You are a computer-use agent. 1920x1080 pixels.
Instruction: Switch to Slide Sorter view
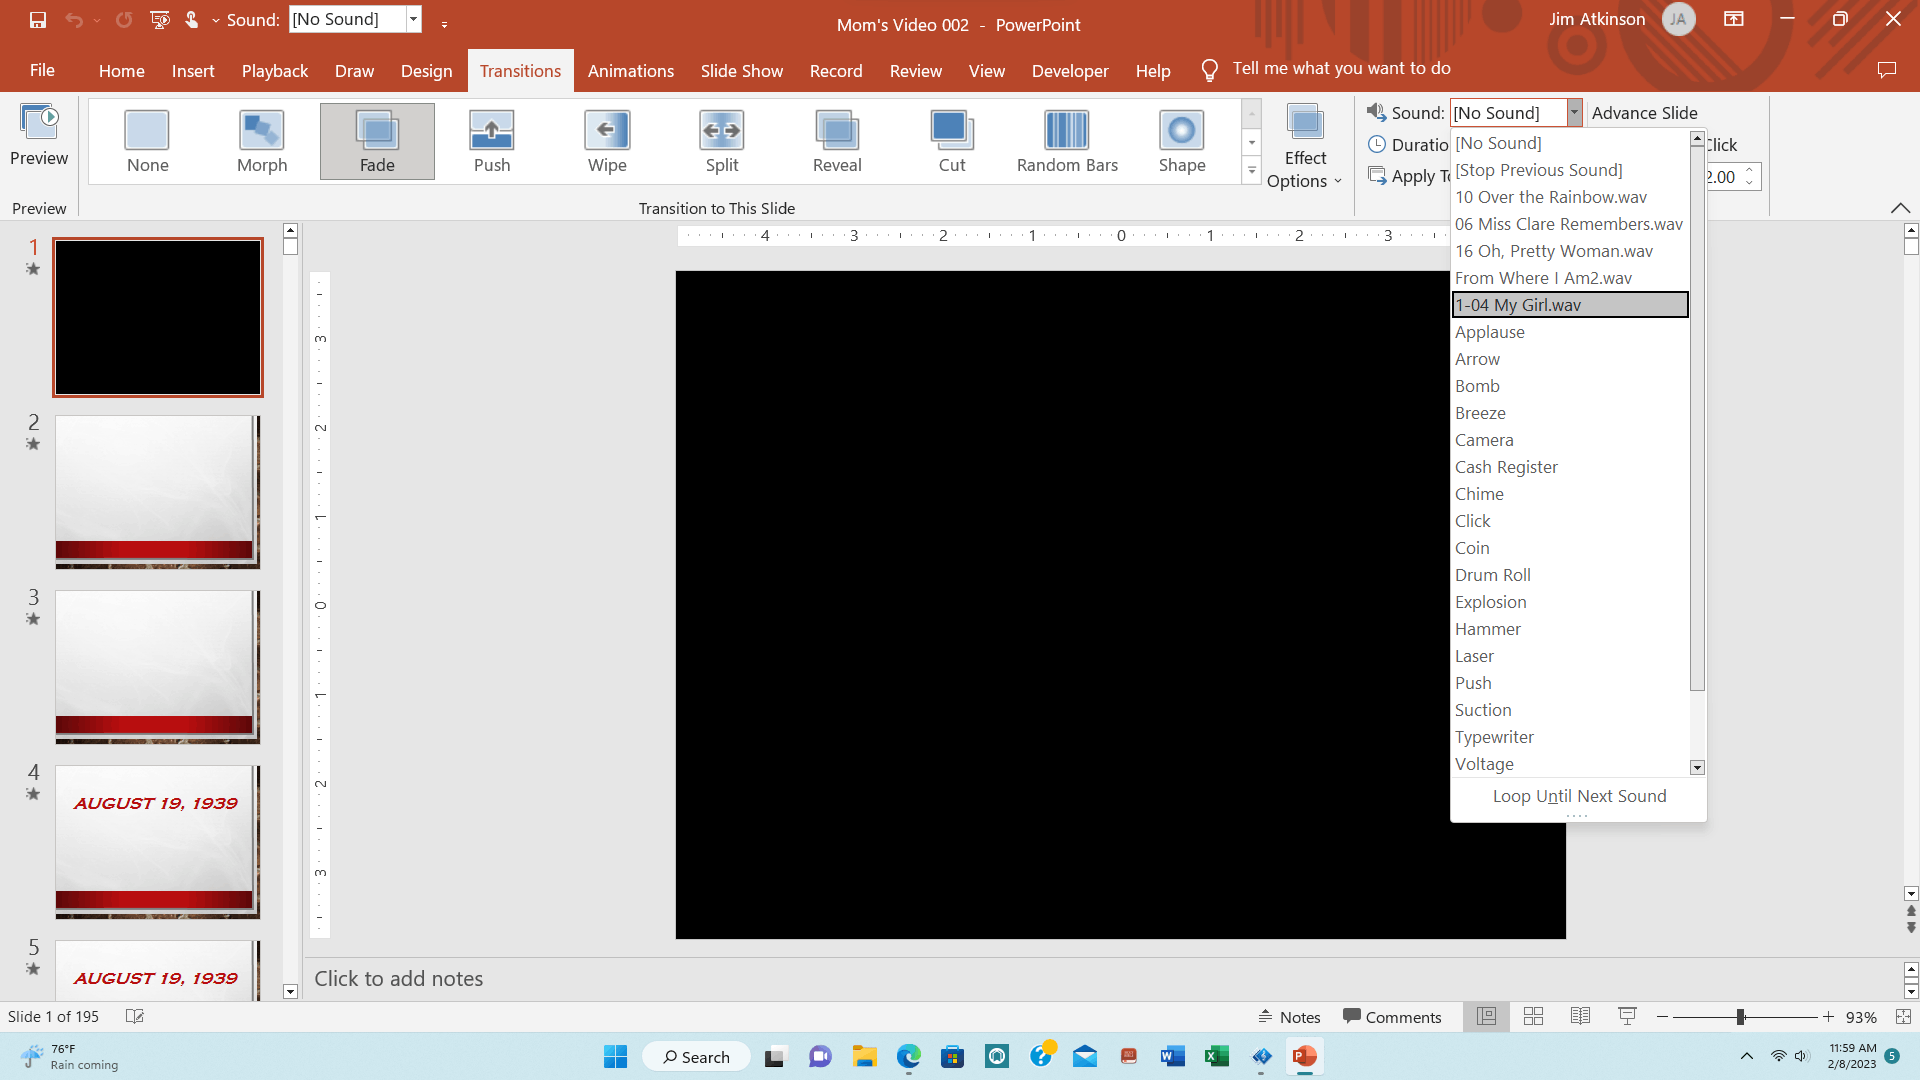pos(1533,1017)
